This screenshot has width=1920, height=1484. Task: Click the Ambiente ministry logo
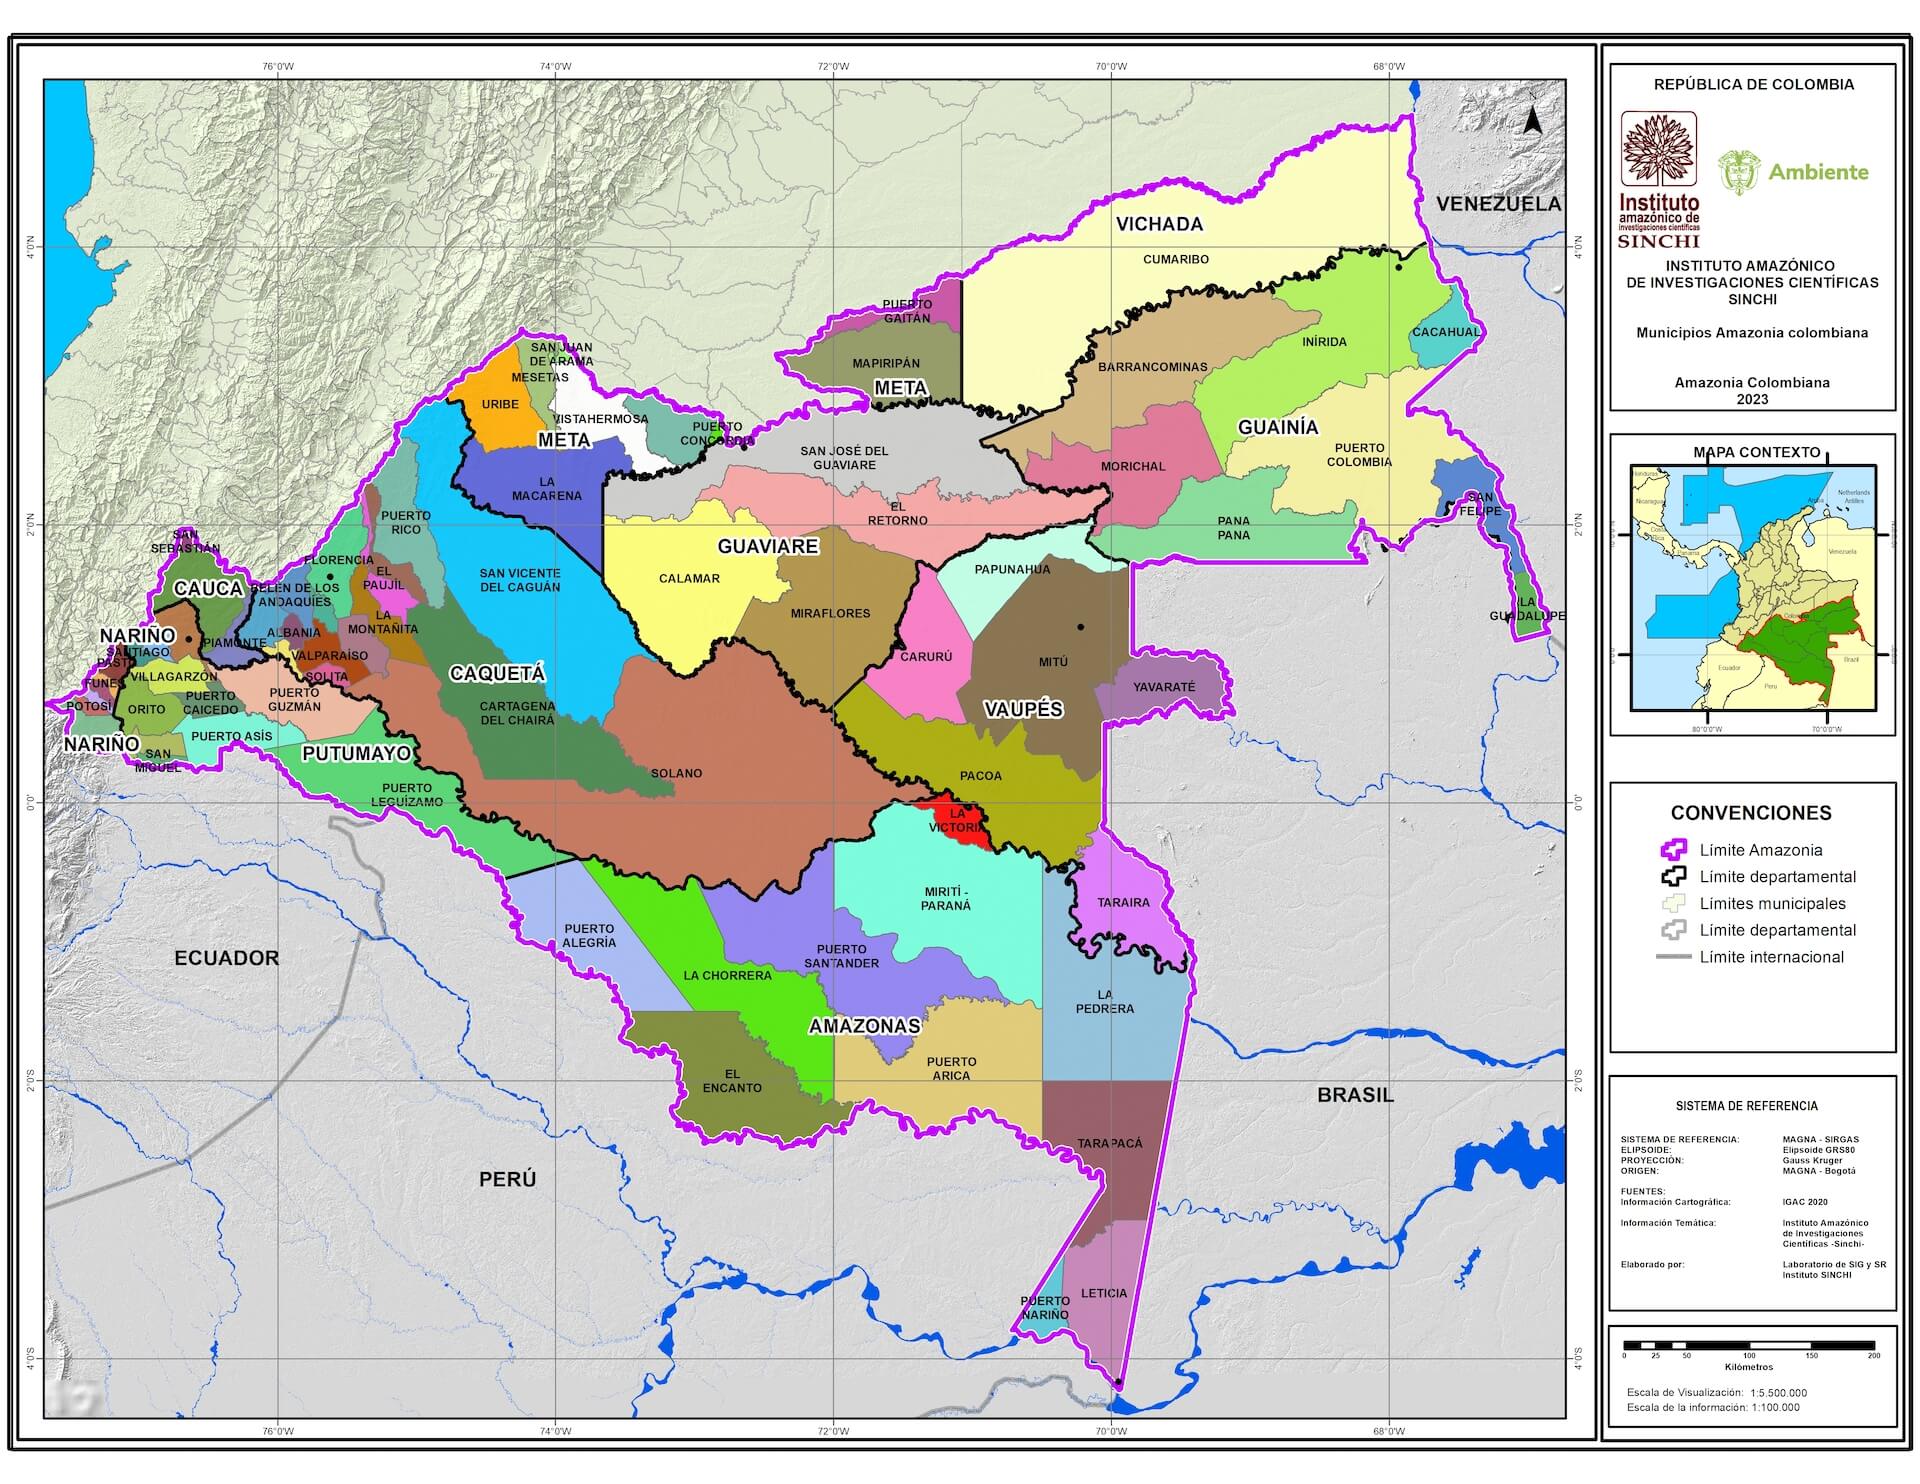(1793, 172)
